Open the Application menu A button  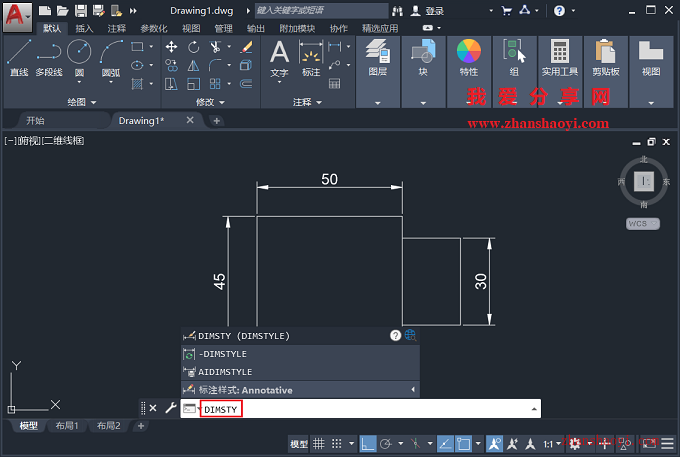17,17
